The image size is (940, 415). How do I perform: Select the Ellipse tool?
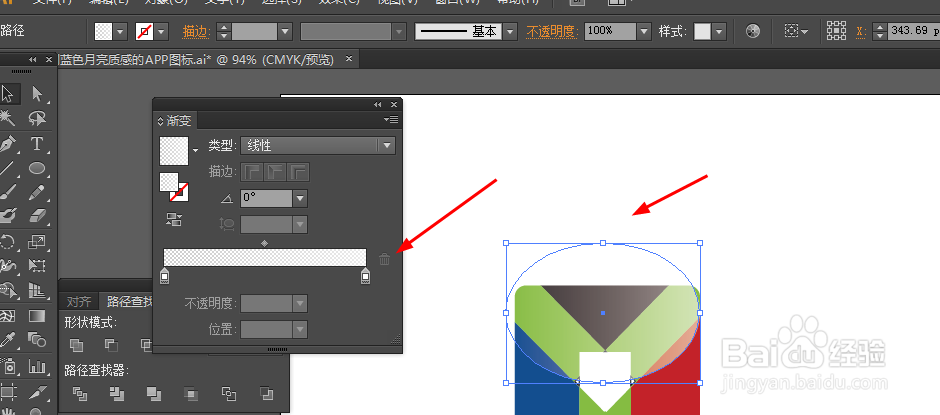click(37, 168)
